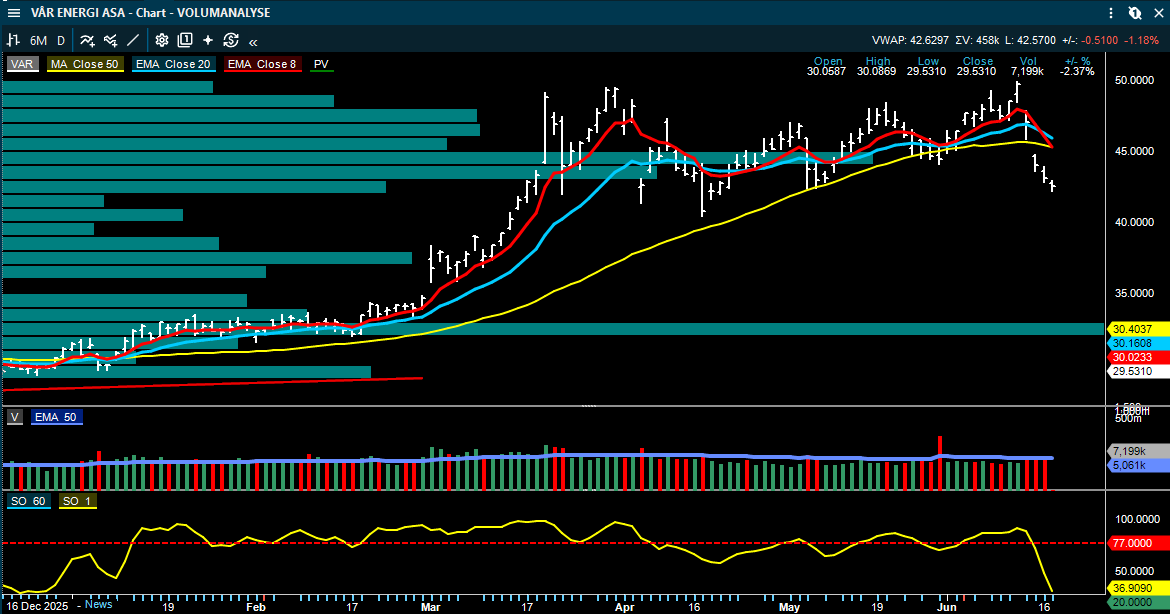Click the -0.5100 change value
Viewport: 1170px width, 614px height.
[1101, 40]
